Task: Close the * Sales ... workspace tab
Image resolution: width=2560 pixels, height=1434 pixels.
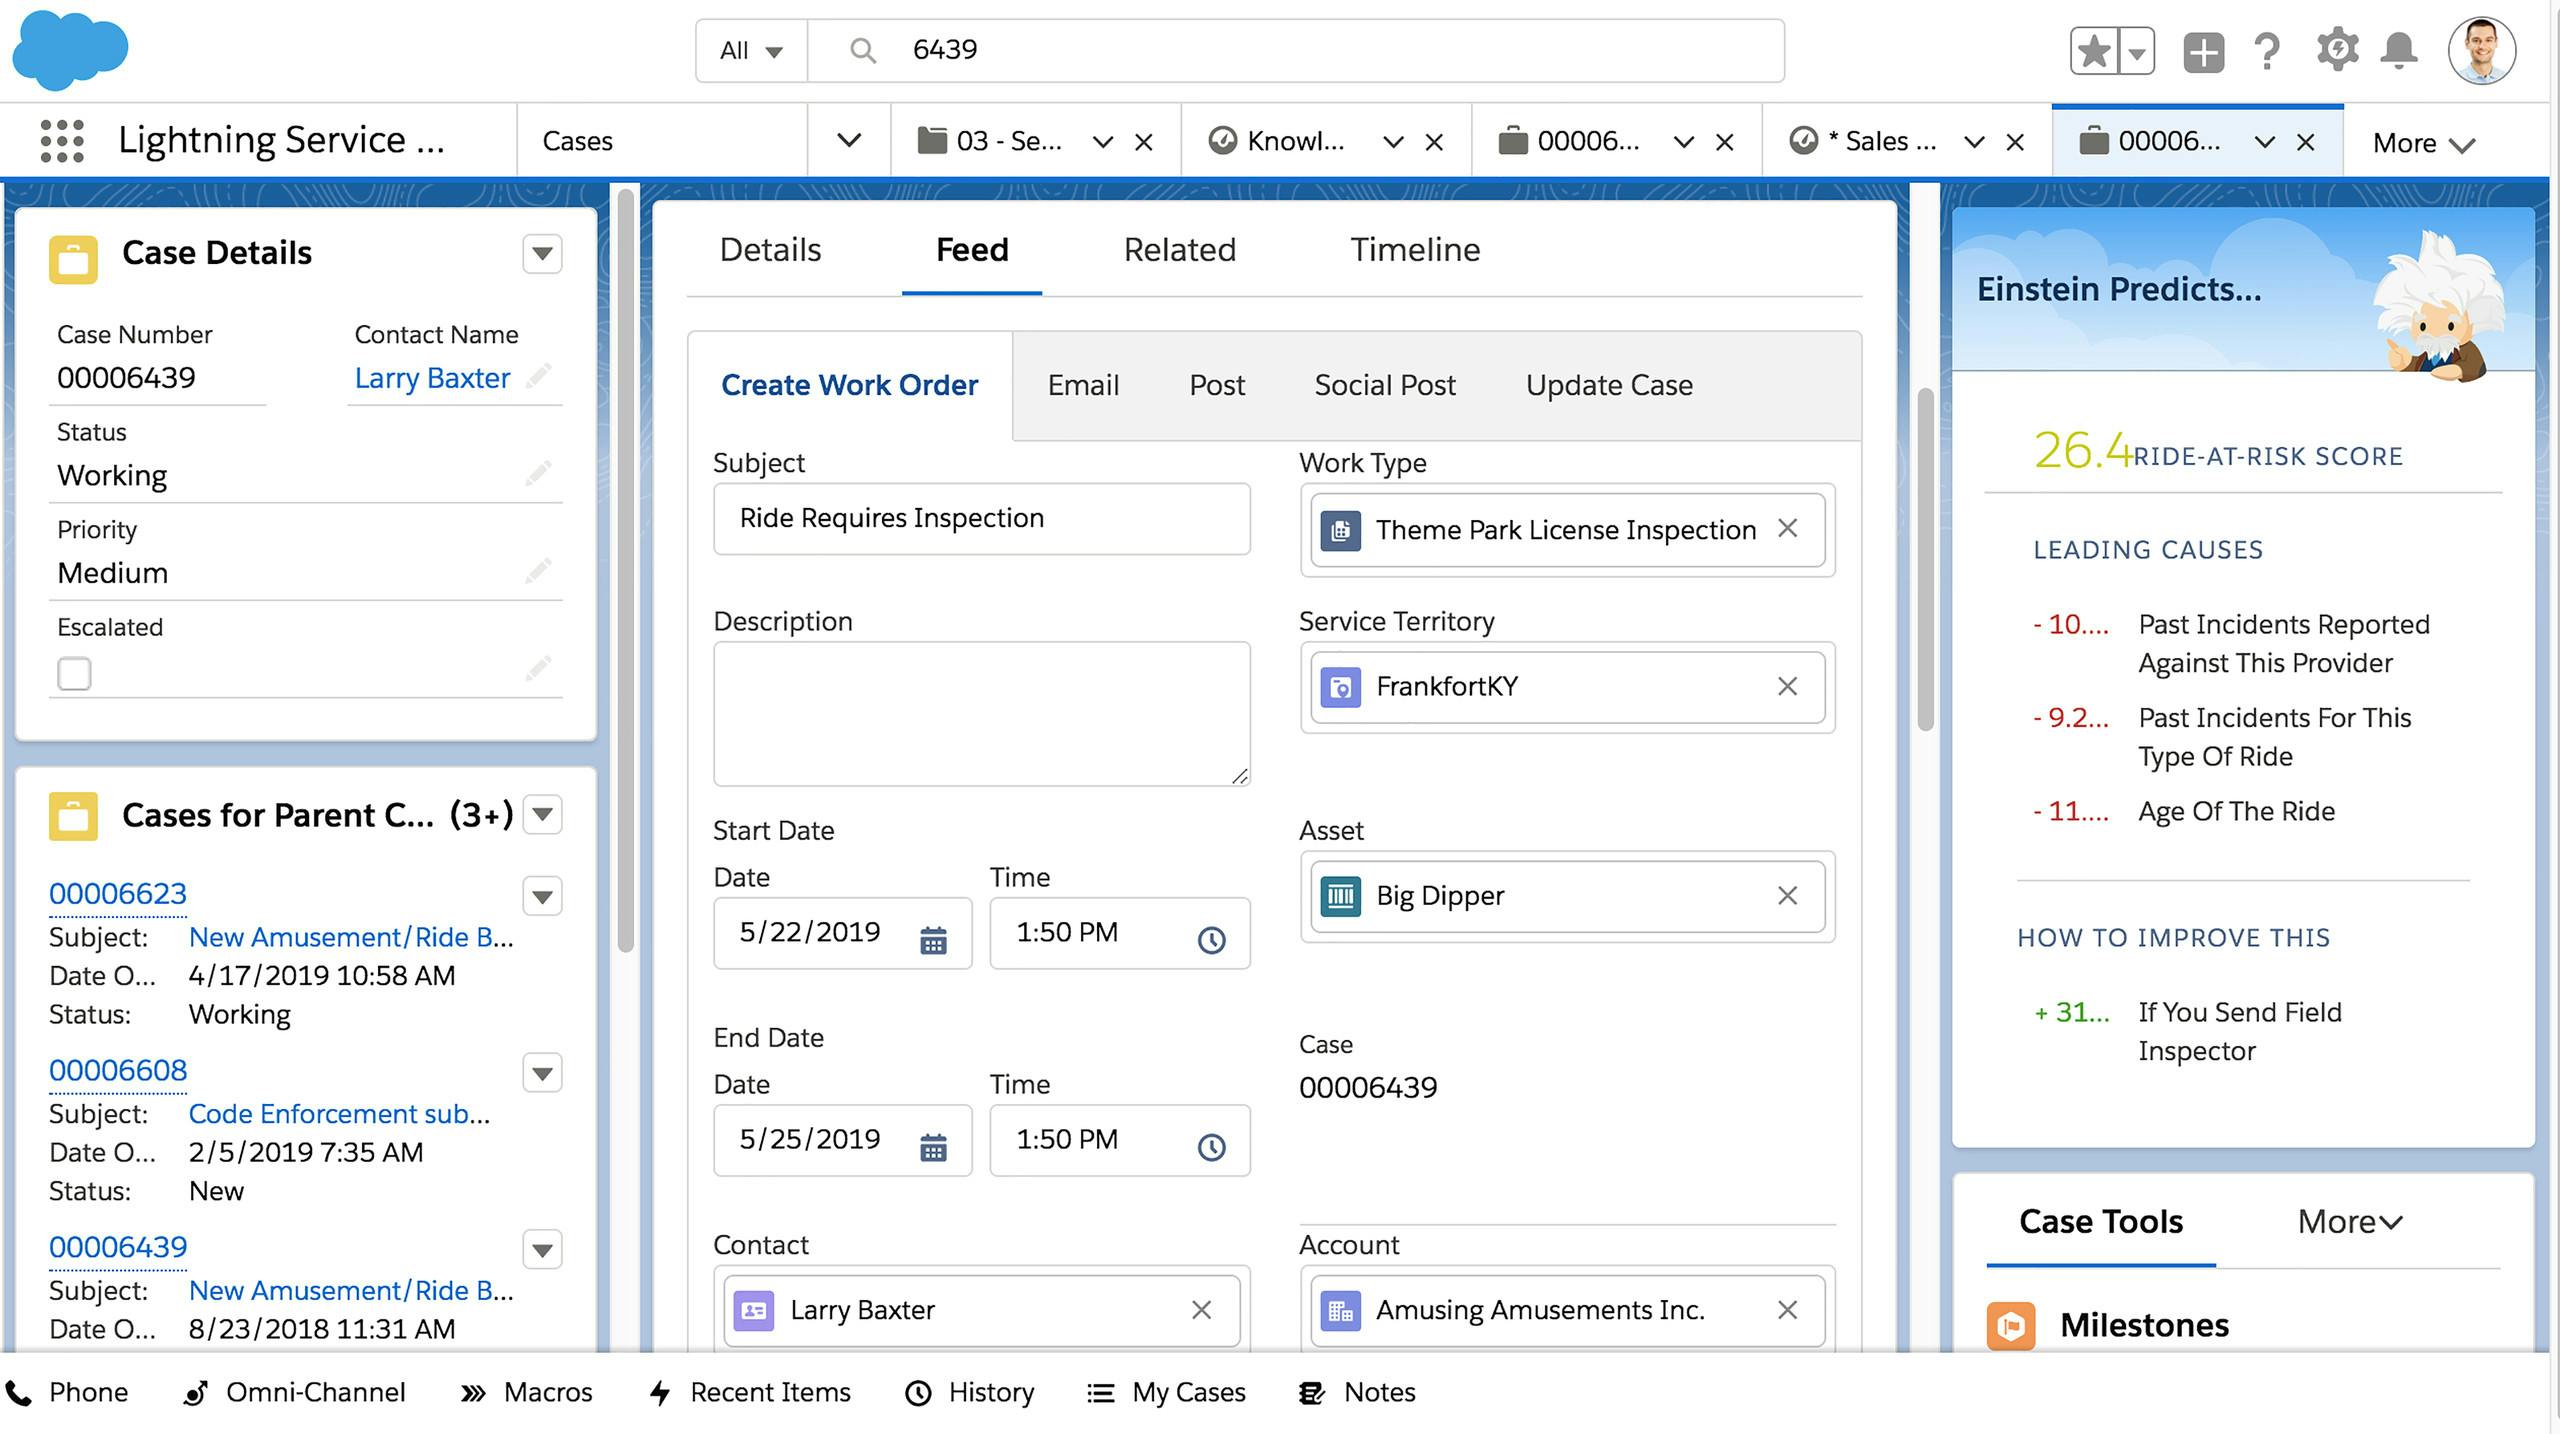Action: tap(2015, 142)
